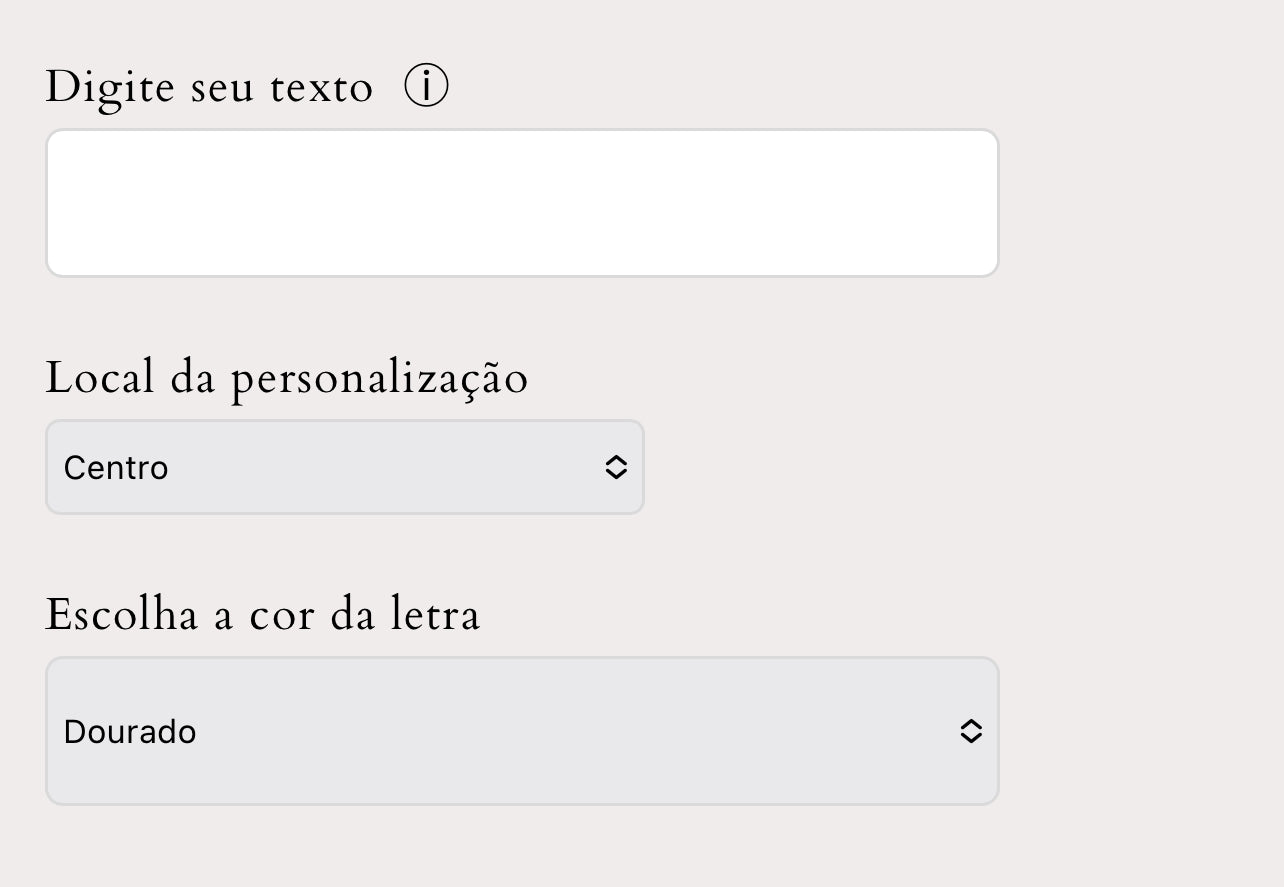Select the Centro value text
This screenshot has height=887, width=1284.
[116, 467]
